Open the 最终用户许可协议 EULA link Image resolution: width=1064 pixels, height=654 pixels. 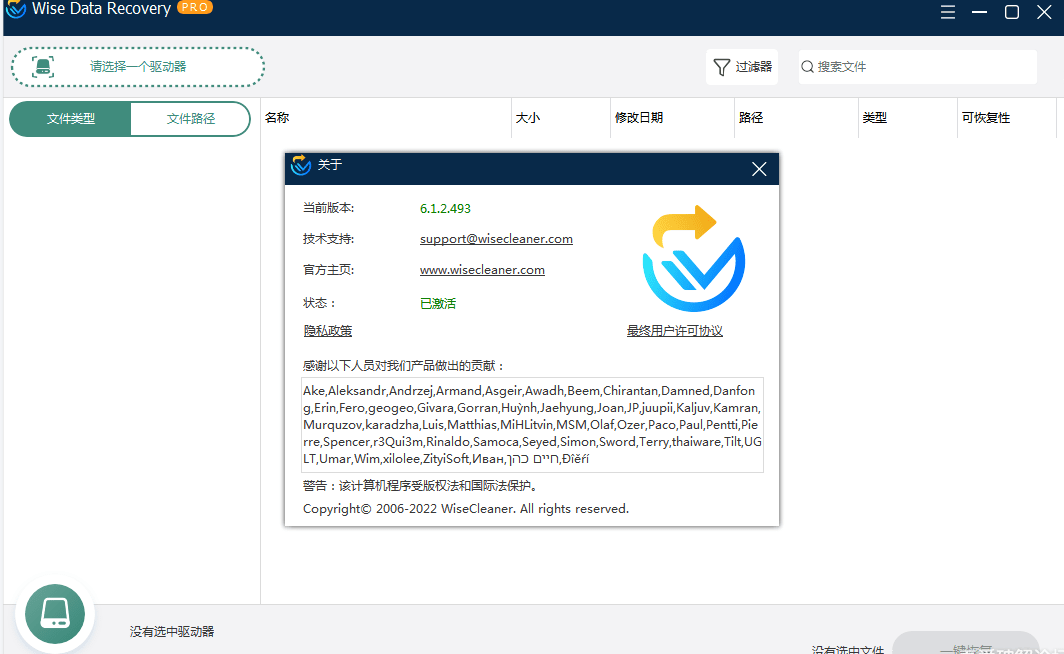click(x=674, y=331)
